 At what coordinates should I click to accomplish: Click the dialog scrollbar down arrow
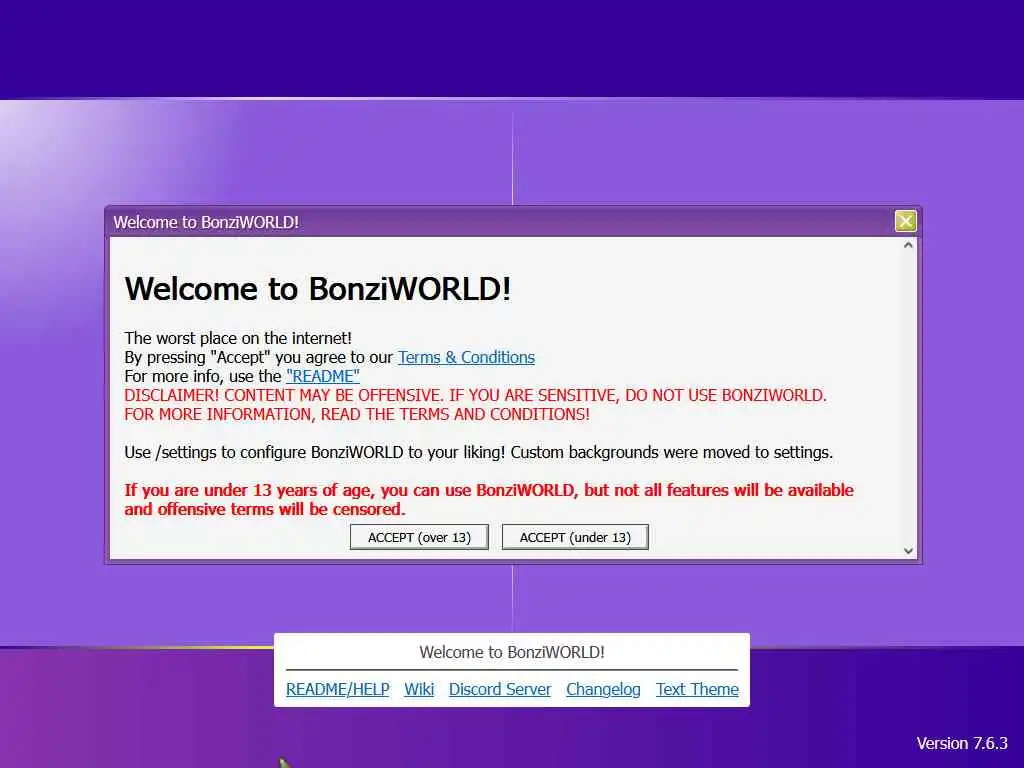[x=908, y=551]
